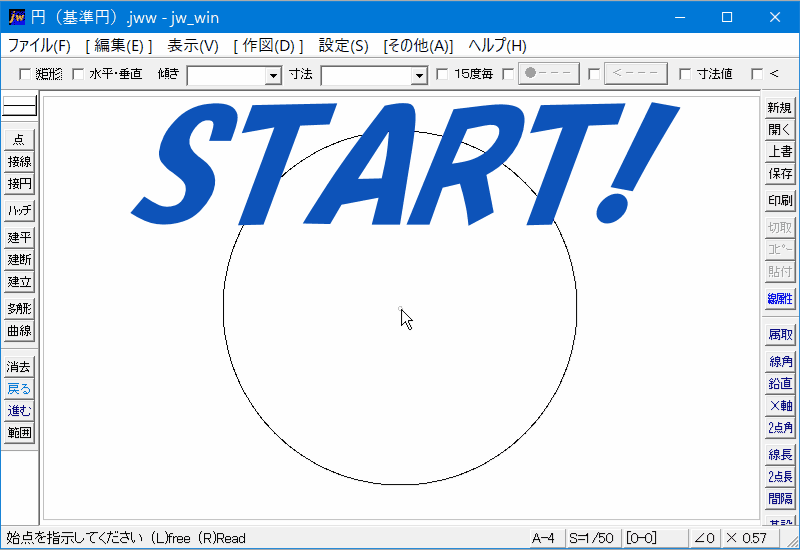The image size is (800, 550).
Task: Open the ヘルプ(H) menu
Action: click(497, 46)
